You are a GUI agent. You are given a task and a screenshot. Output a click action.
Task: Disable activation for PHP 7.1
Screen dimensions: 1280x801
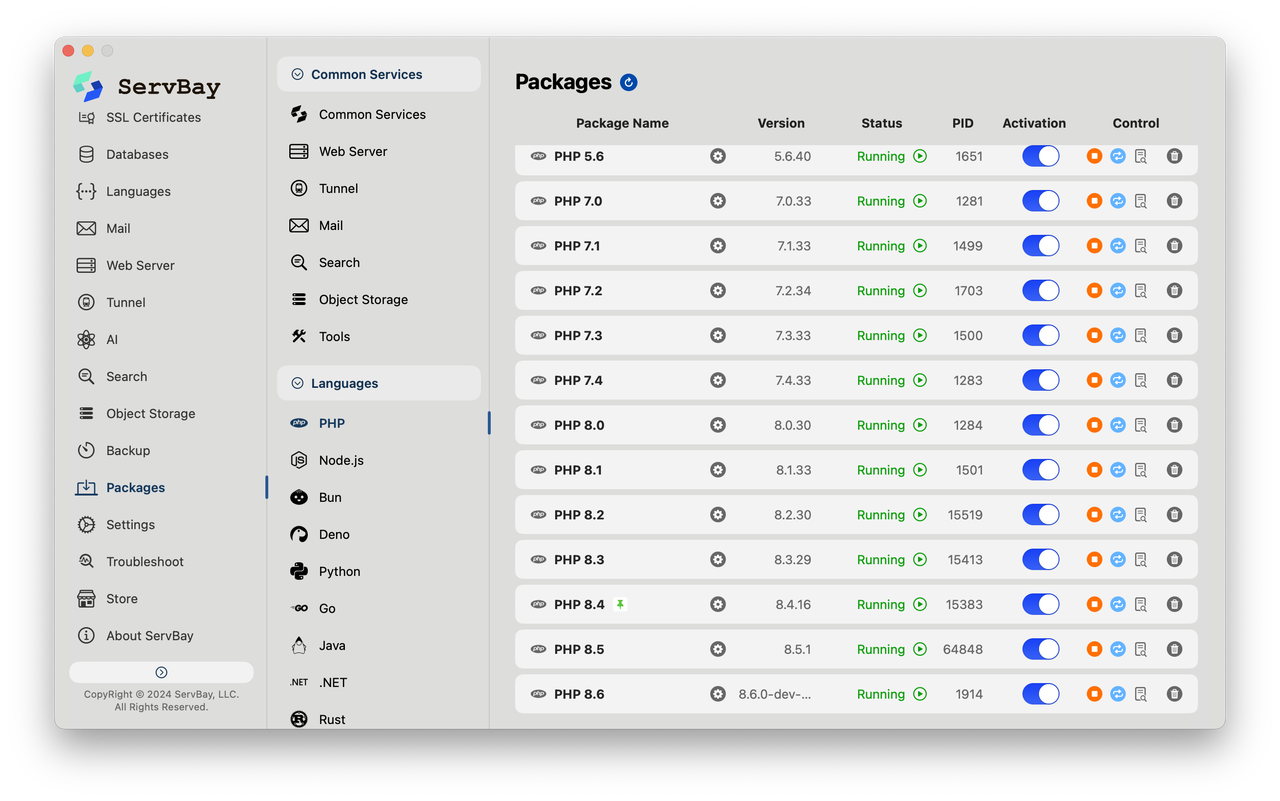tap(1041, 246)
